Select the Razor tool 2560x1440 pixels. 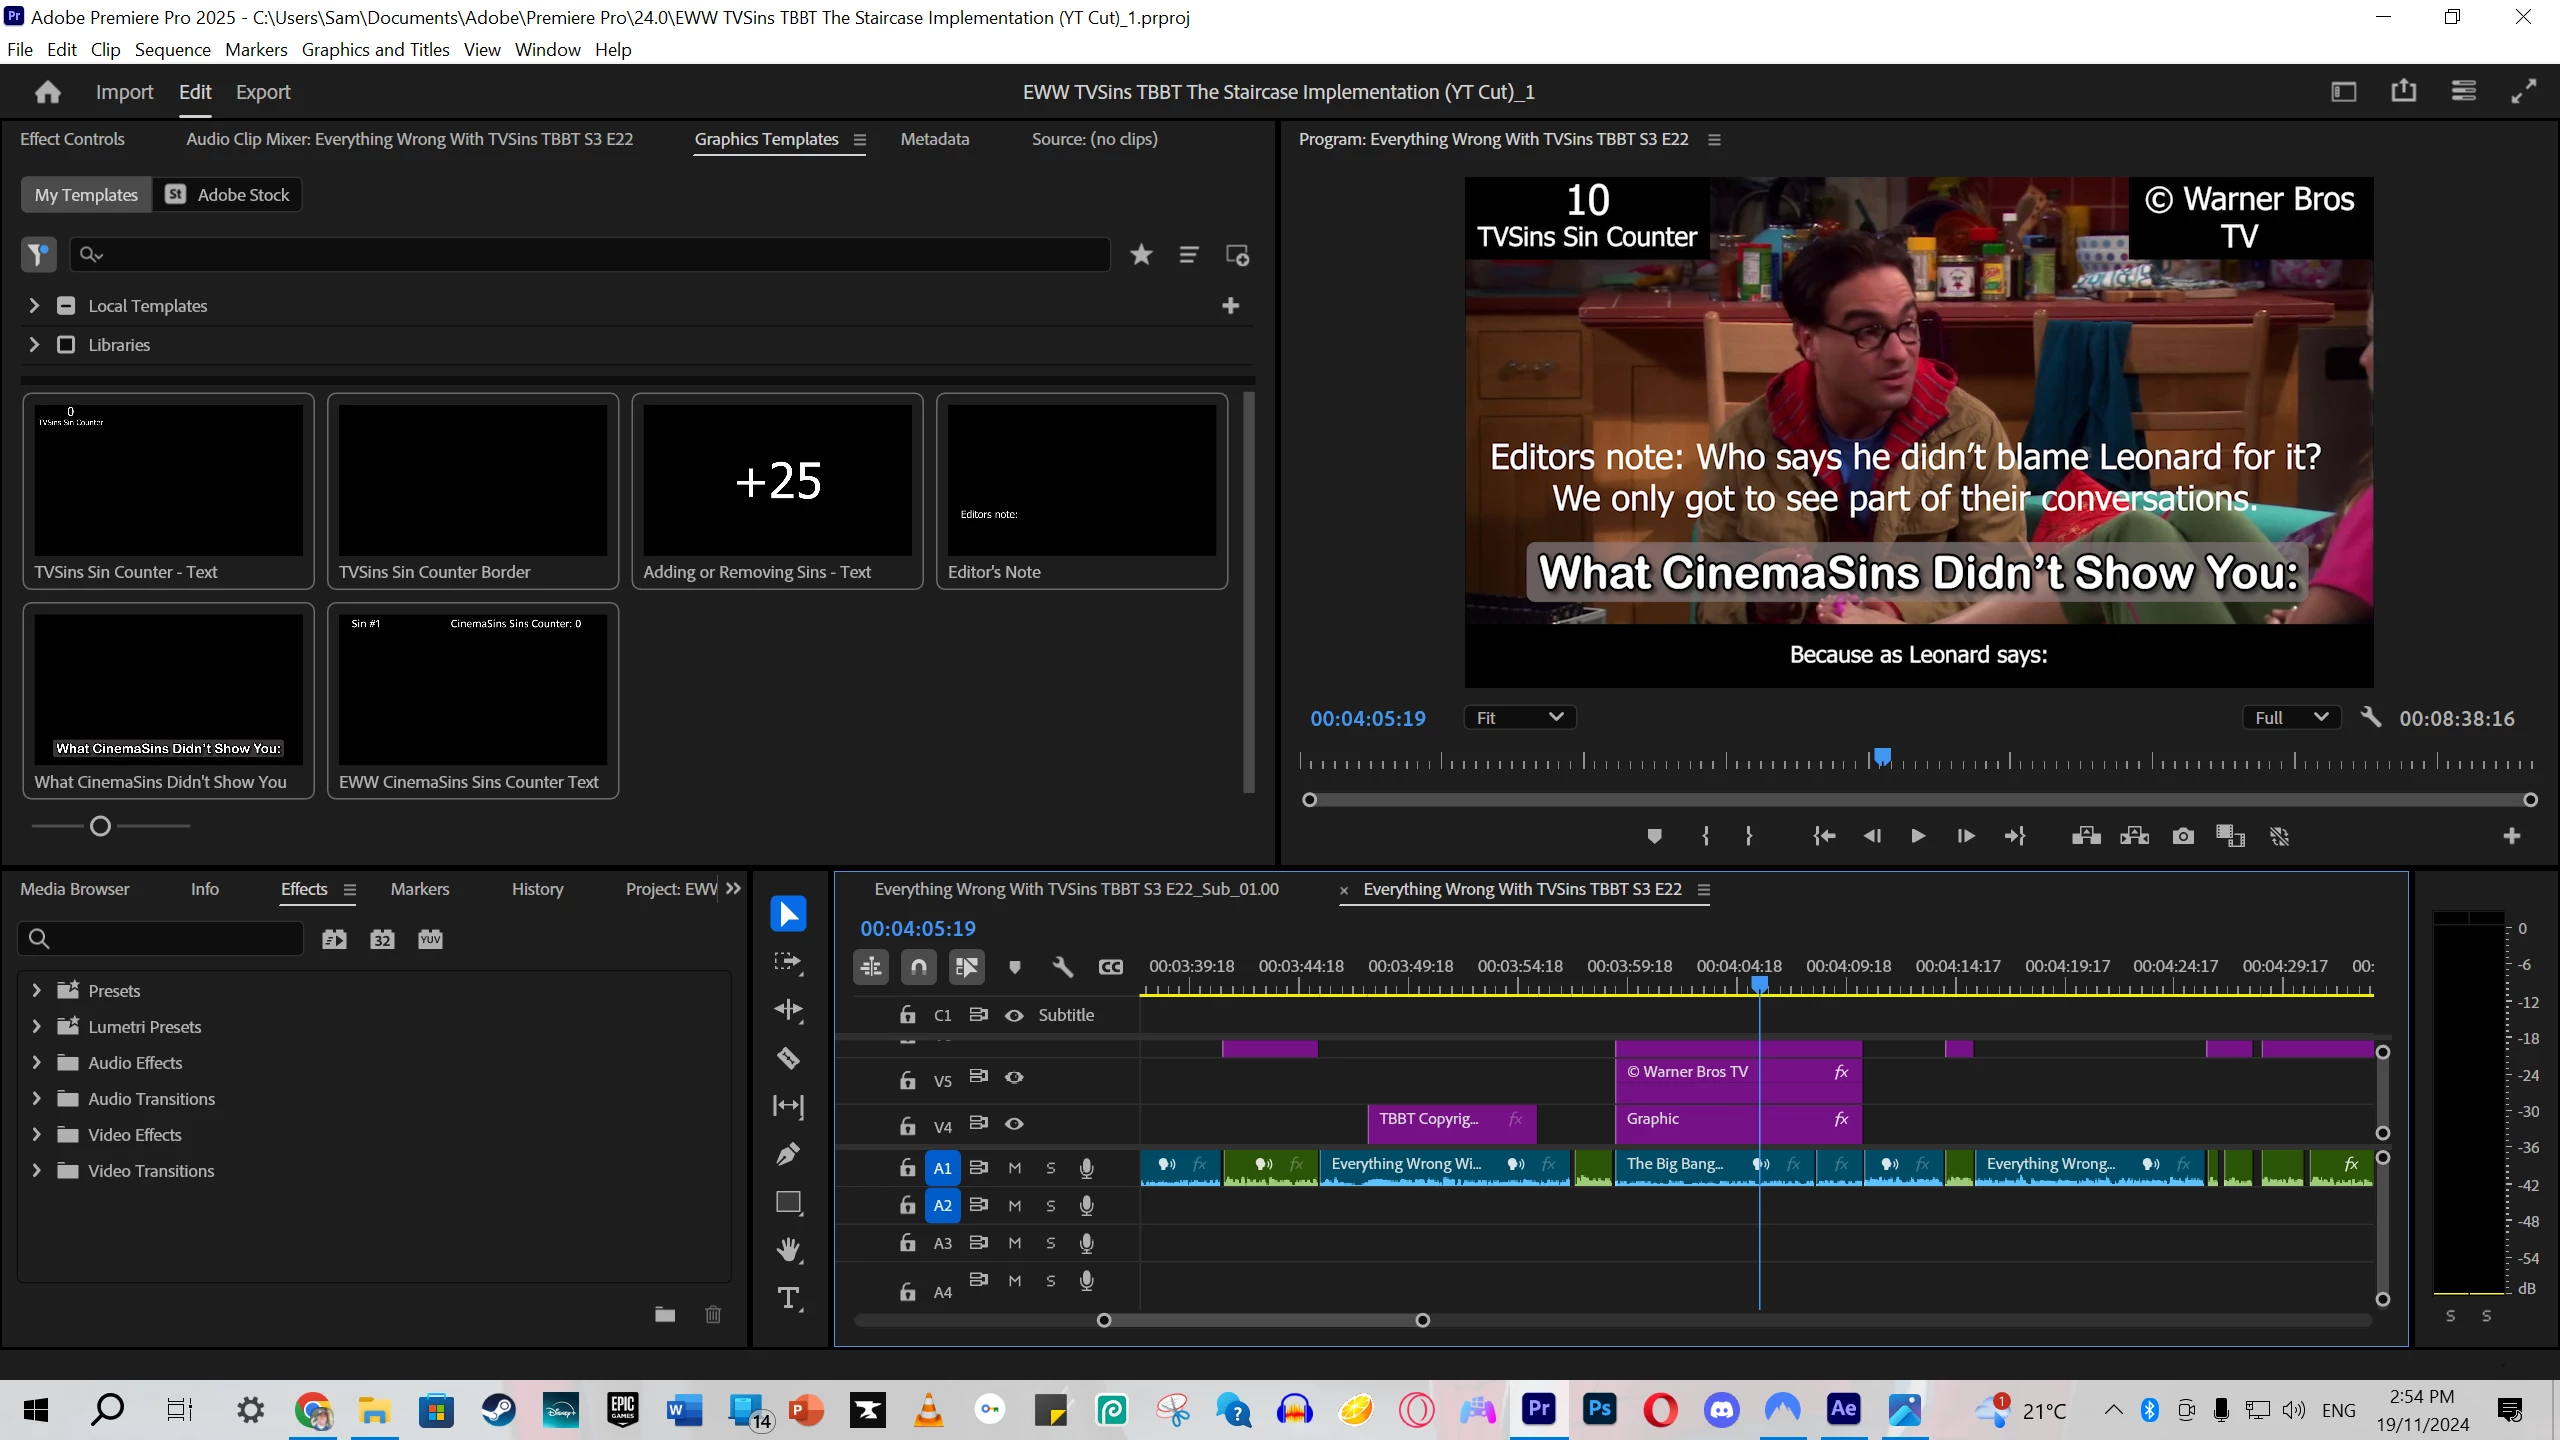point(788,1058)
